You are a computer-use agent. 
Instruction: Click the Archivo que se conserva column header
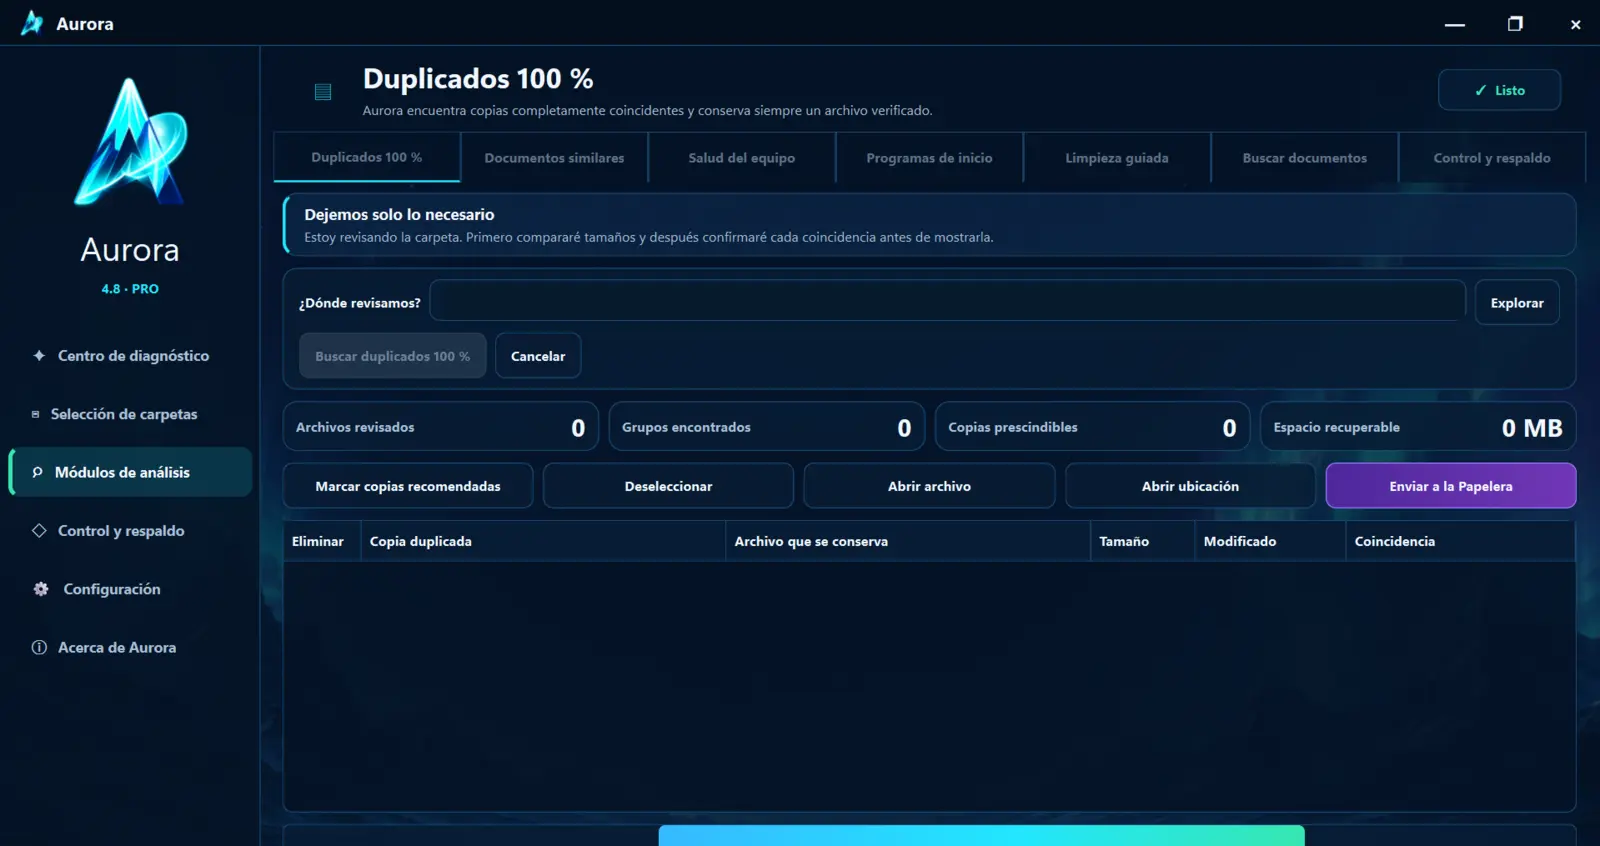908,541
